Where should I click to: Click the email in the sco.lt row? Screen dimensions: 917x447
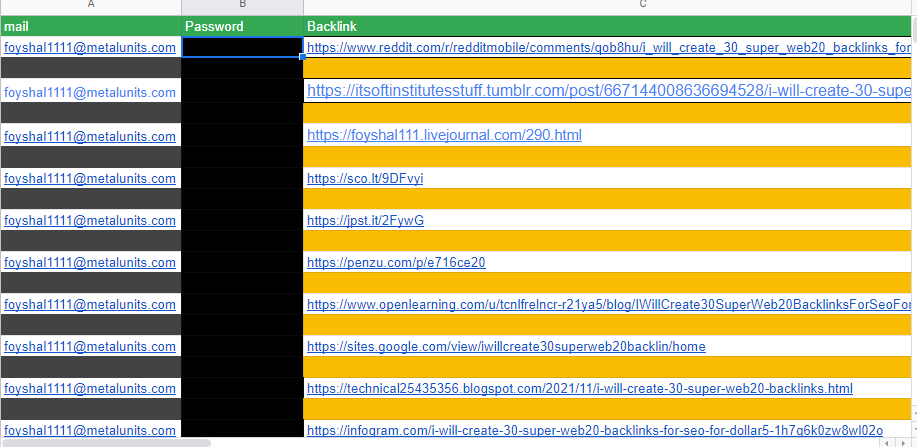pyautogui.click(x=89, y=178)
